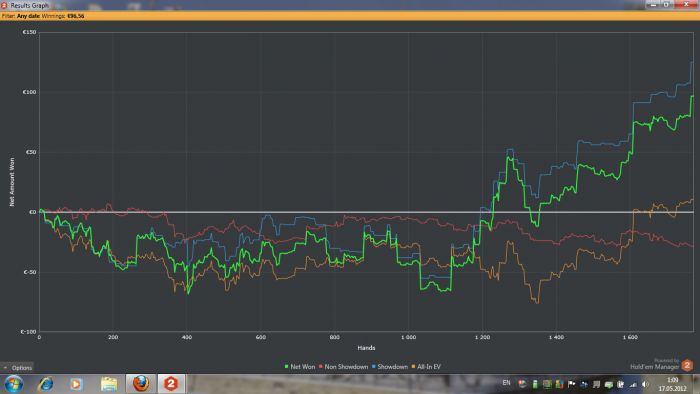The width and height of the screenshot is (700, 394).
Task: Click the Showdown legend label
Action: [392, 367]
